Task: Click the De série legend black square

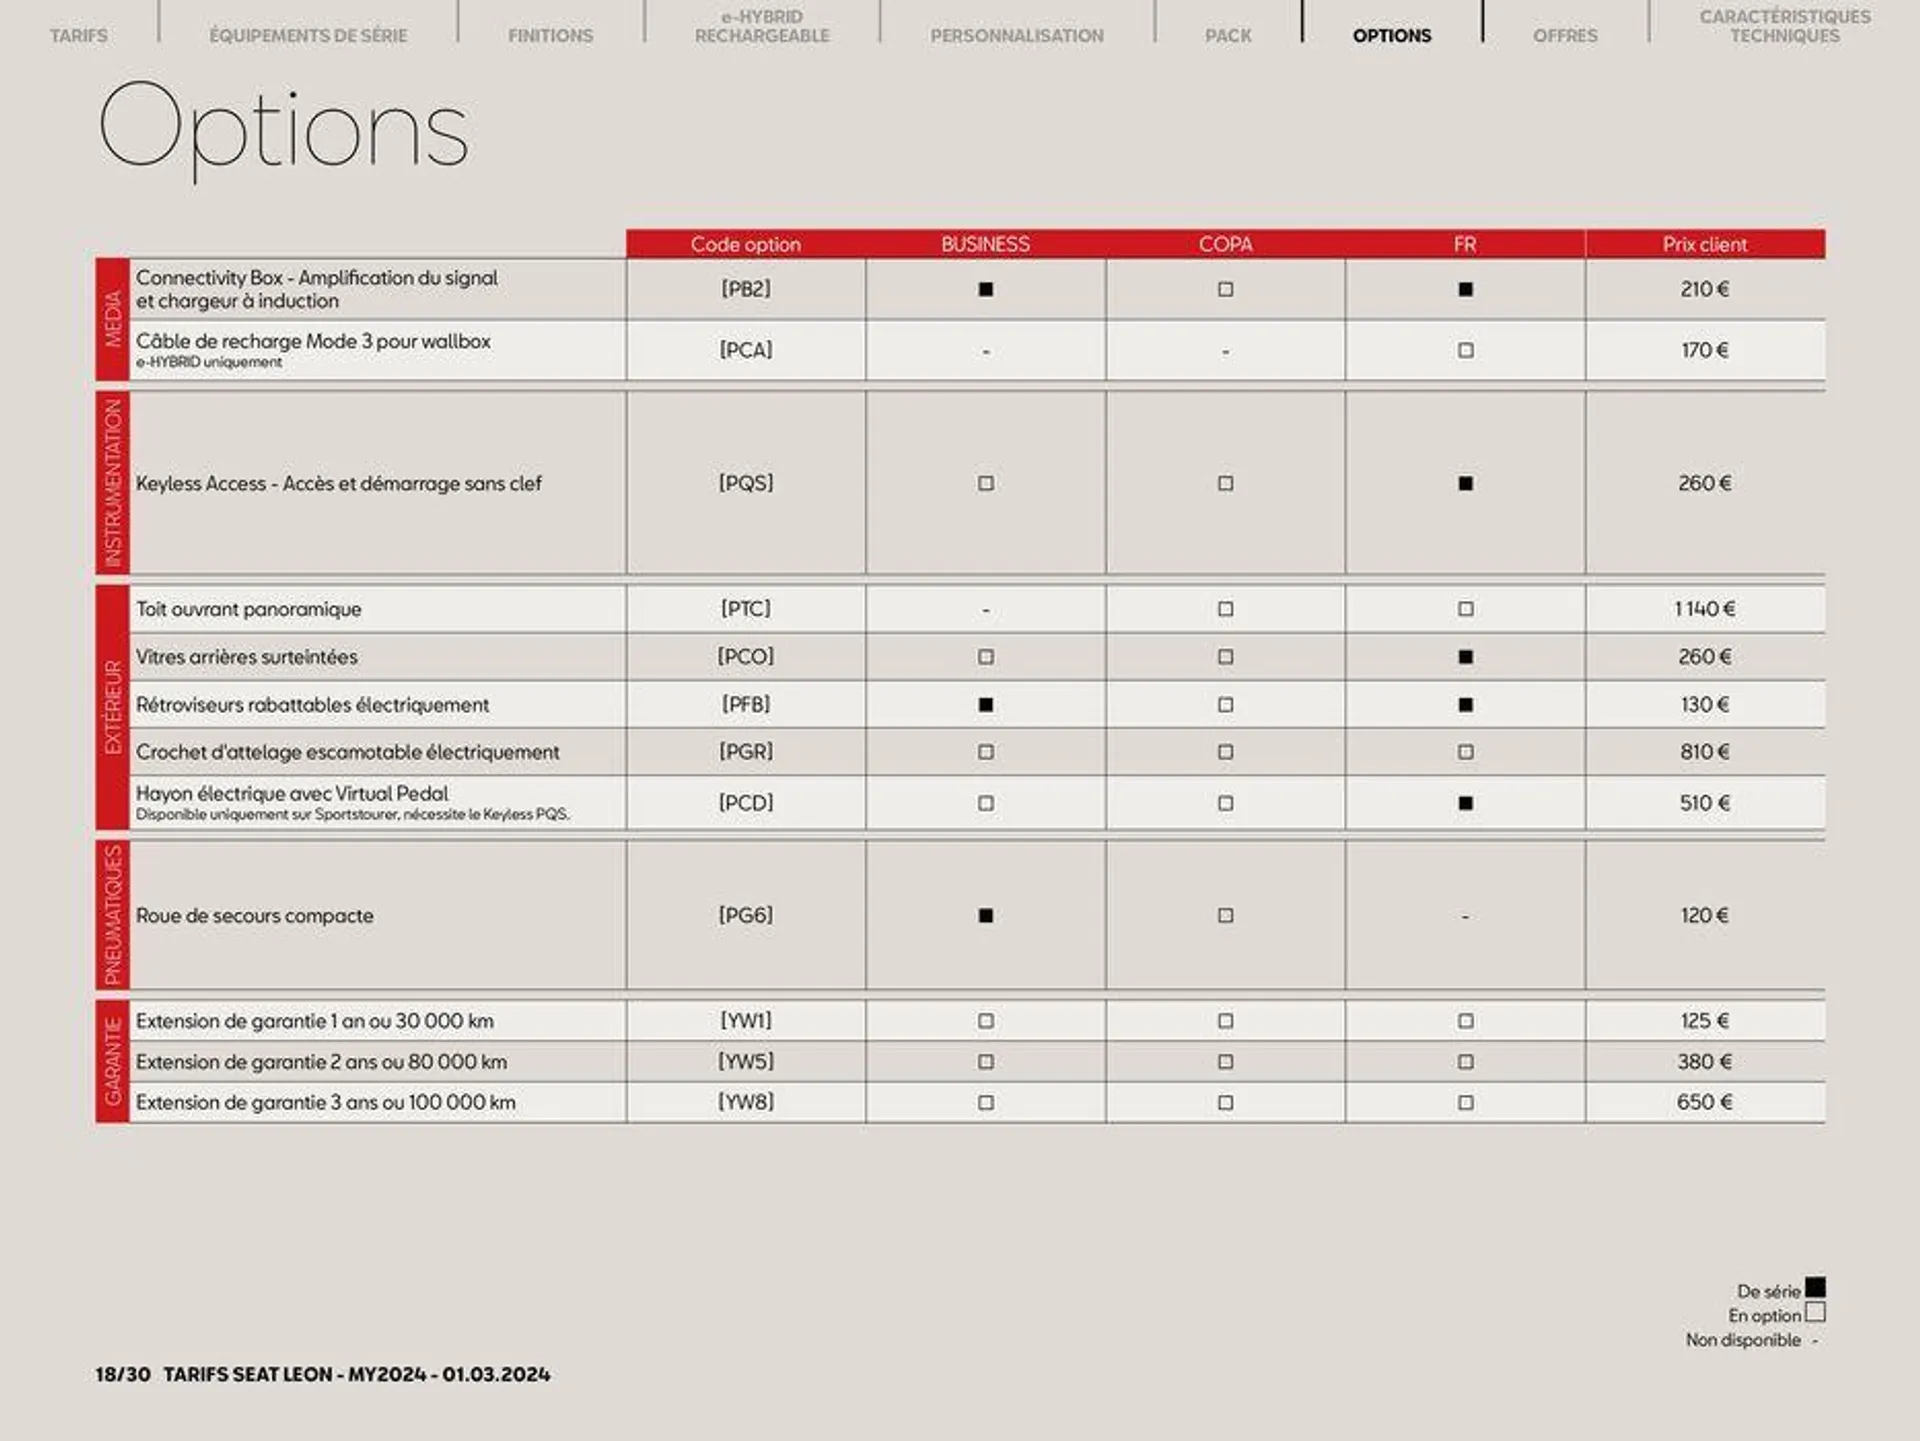Action: (x=1815, y=1288)
